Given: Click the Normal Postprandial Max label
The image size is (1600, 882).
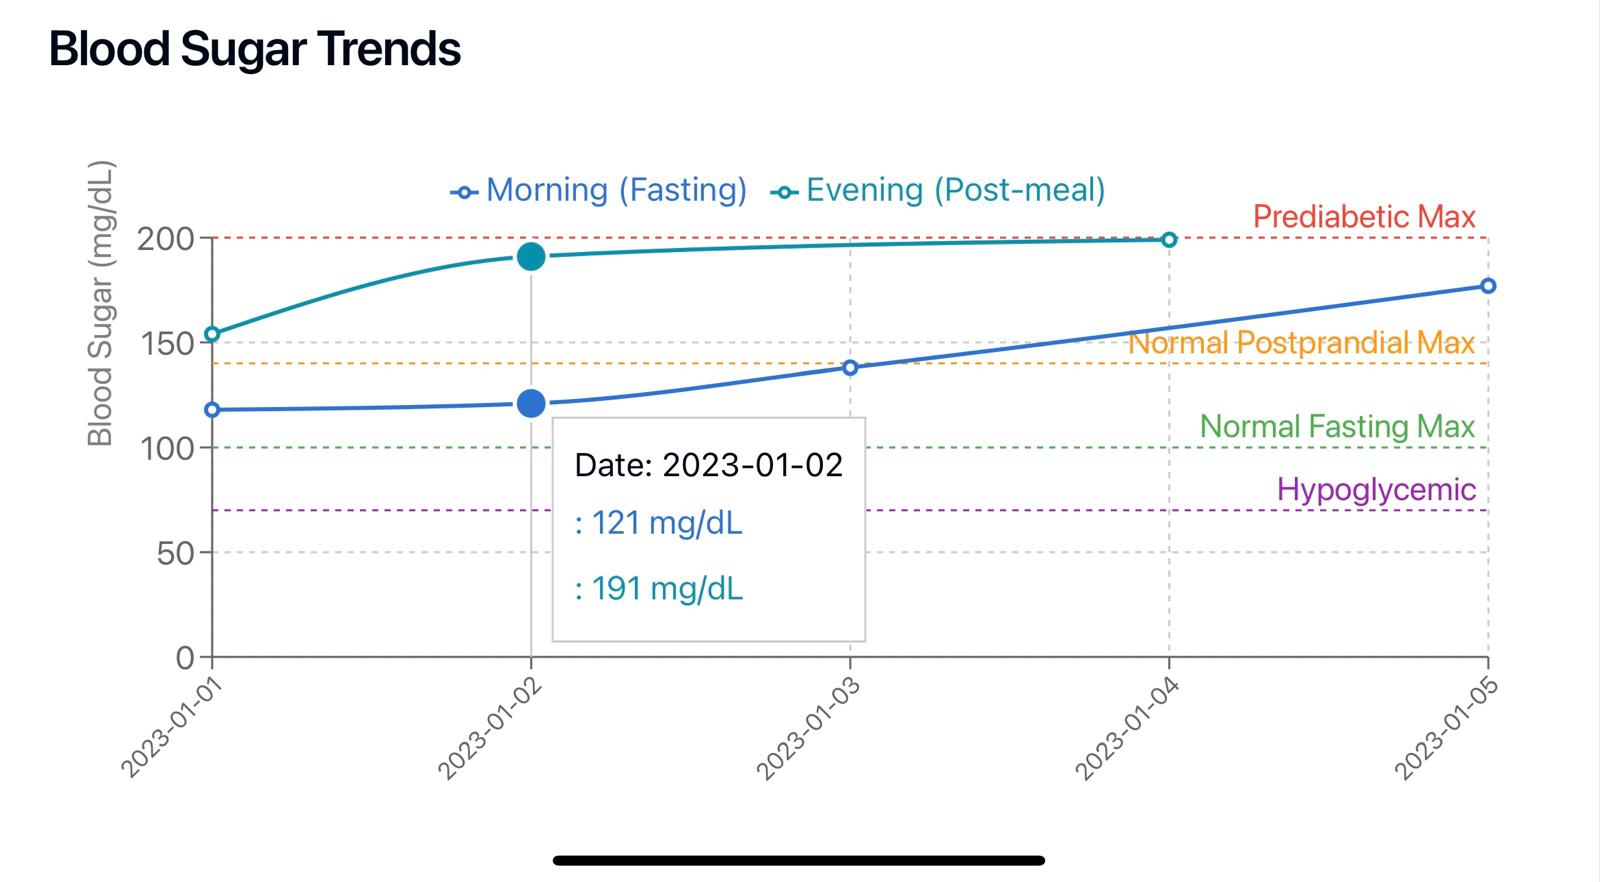Looking at the screenshot, I should click(x=1302, y=343).
